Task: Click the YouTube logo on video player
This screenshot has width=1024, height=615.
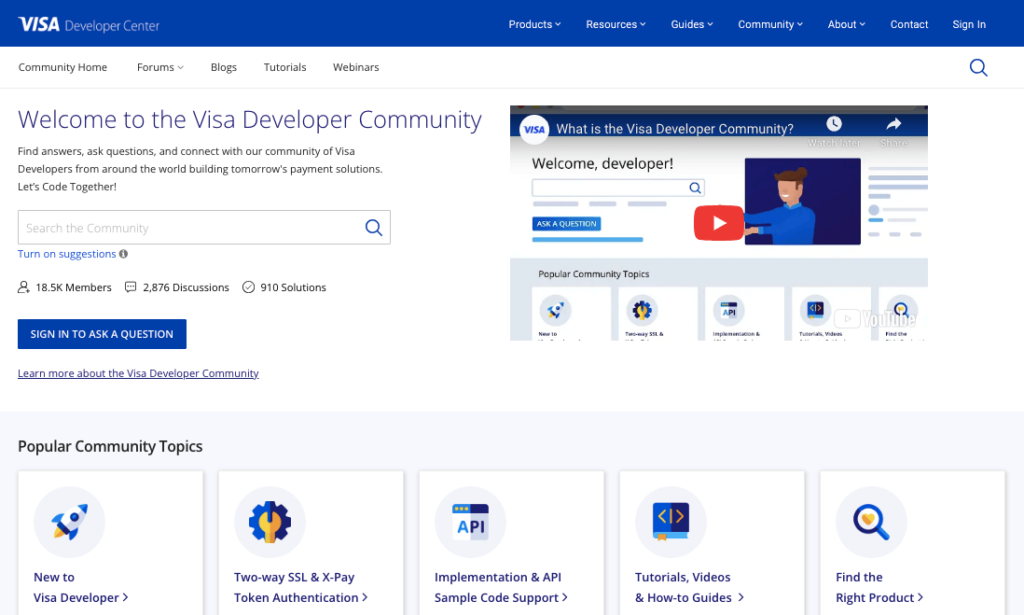Action: point(875,319)
